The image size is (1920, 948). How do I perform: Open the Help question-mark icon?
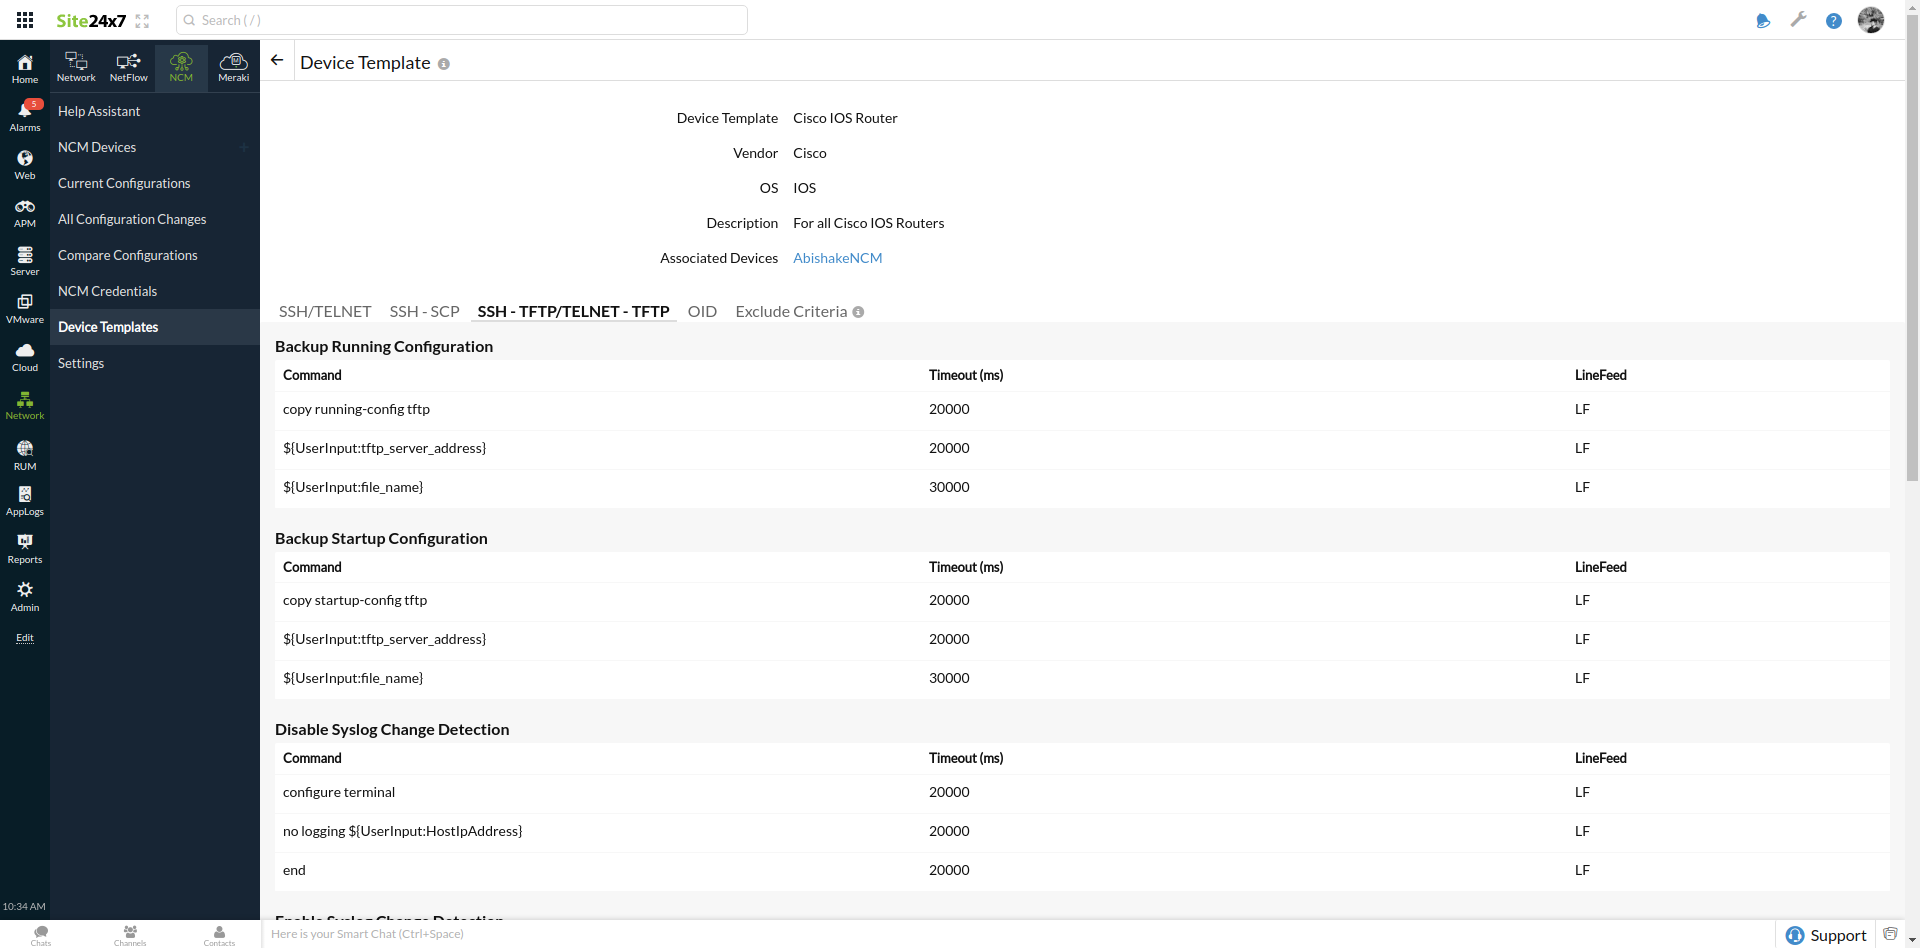[1834, 20]
